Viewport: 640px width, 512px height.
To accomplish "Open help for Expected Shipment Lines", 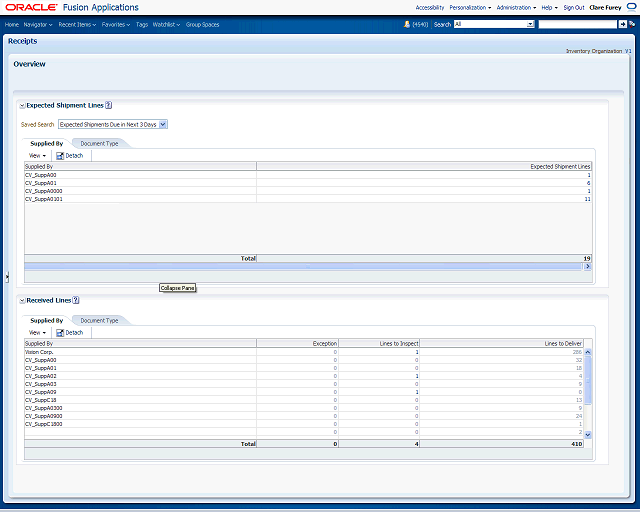I will tap(108, 105).
